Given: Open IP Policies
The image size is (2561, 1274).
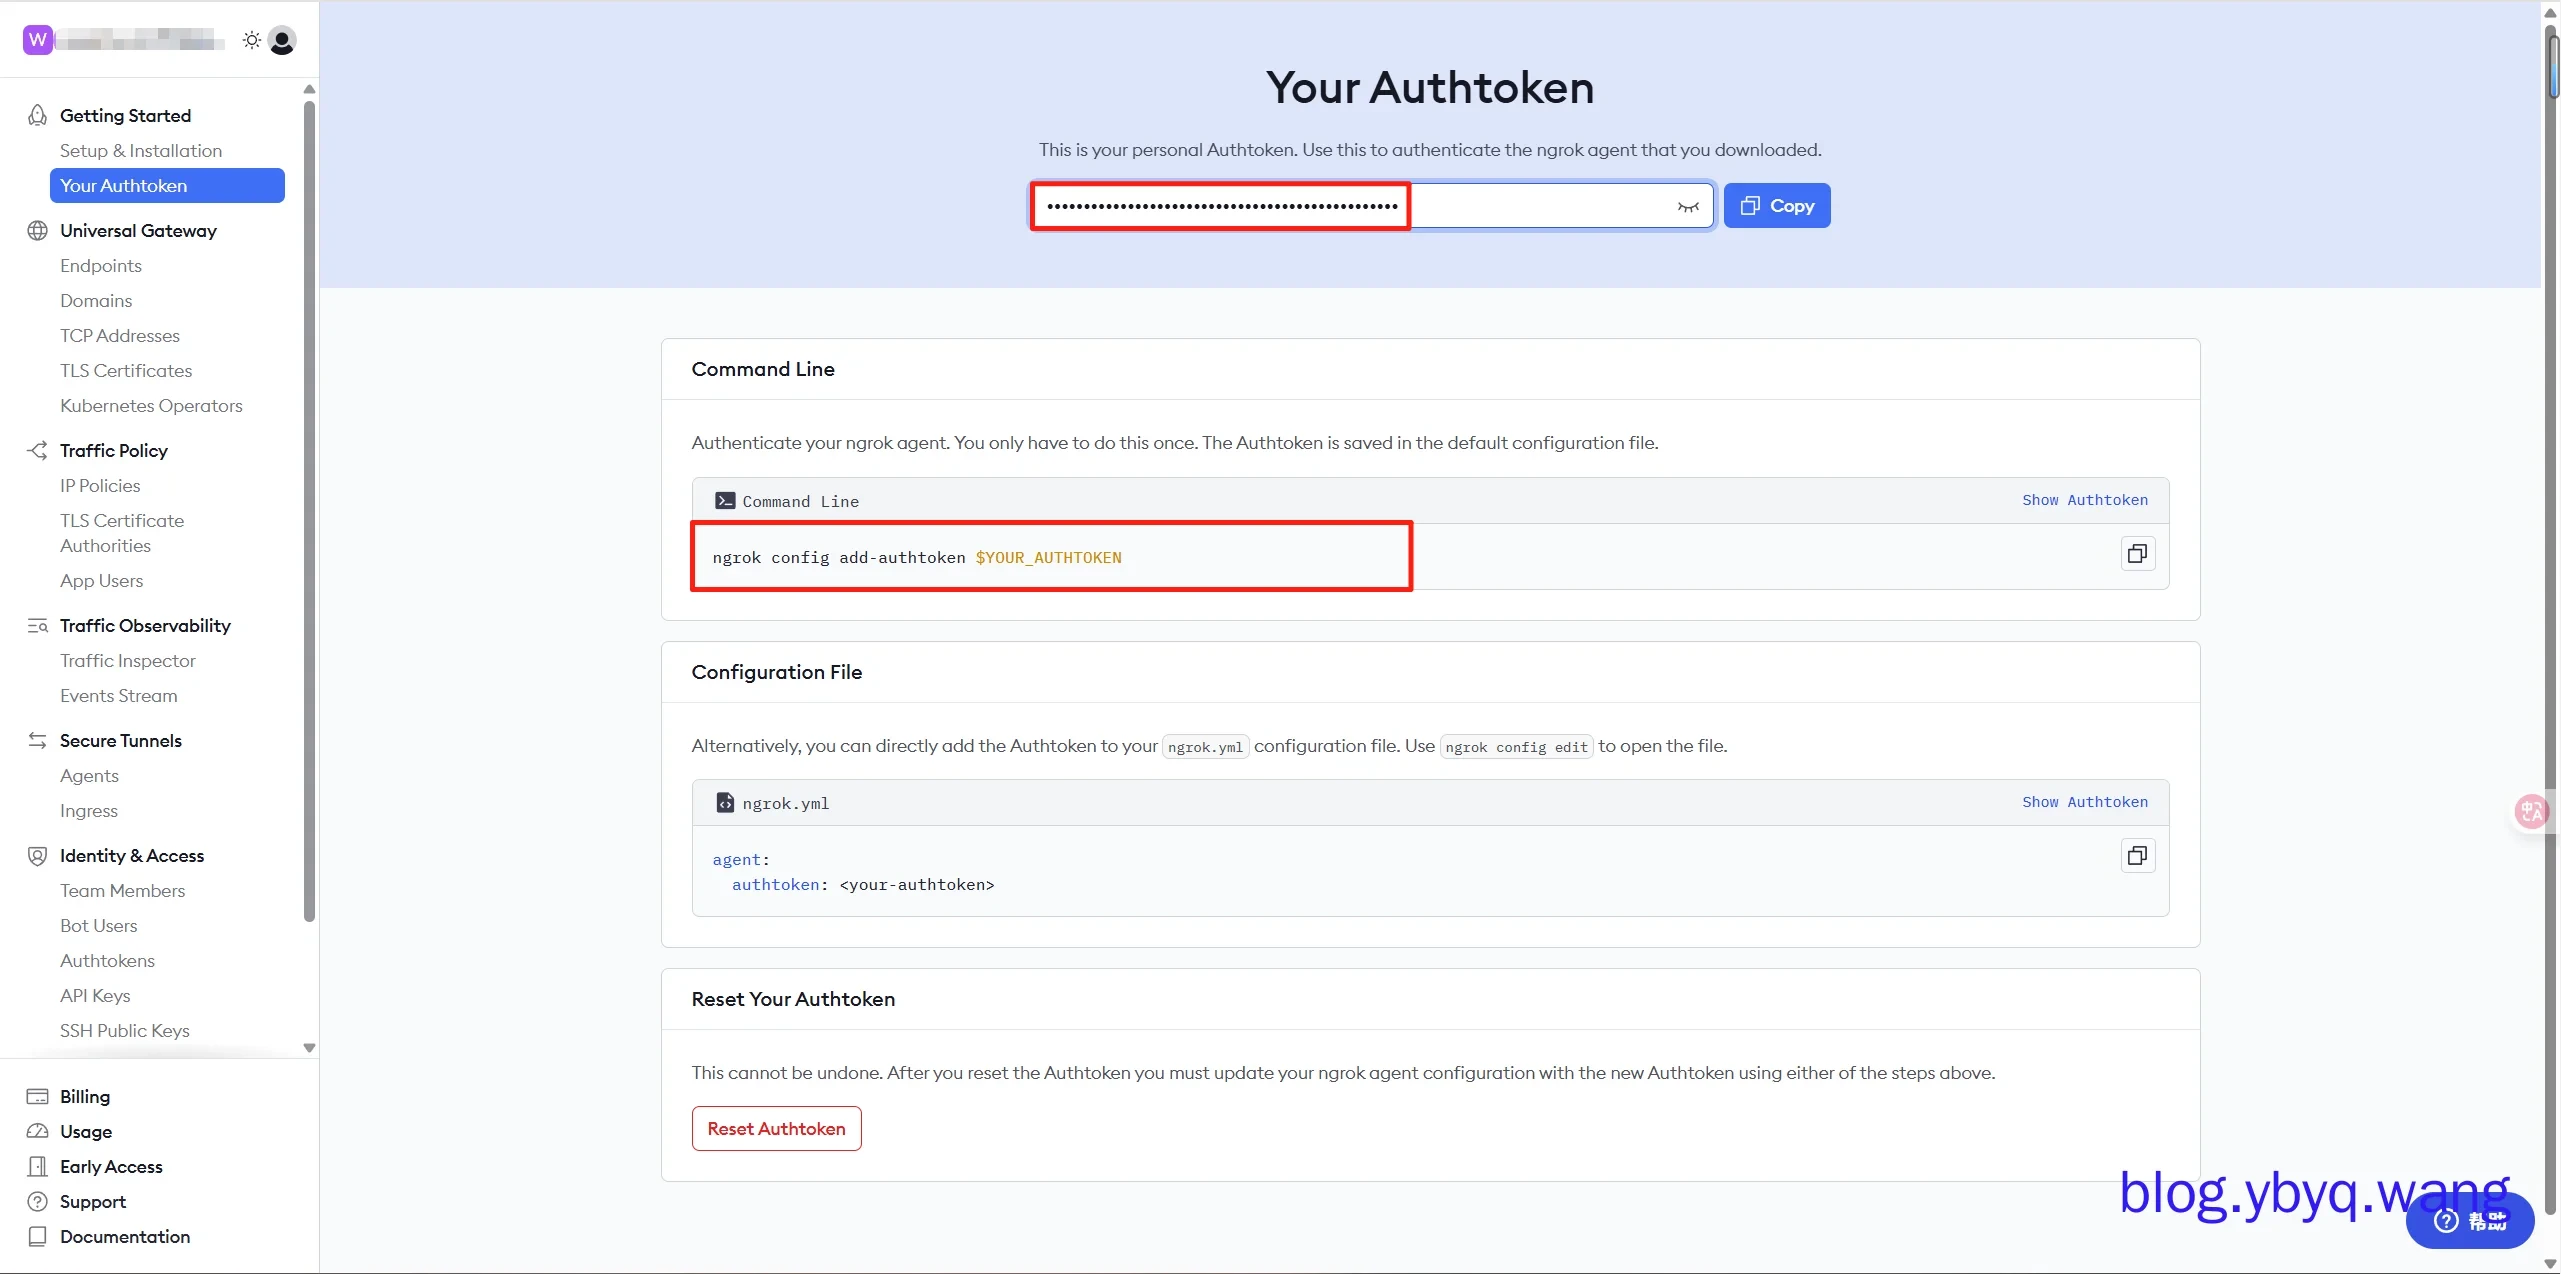Looking at the screenshot, I should coord(100,485).
